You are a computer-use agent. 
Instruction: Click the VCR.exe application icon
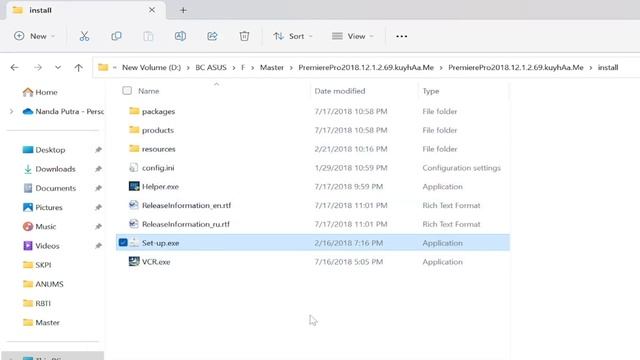134,262
